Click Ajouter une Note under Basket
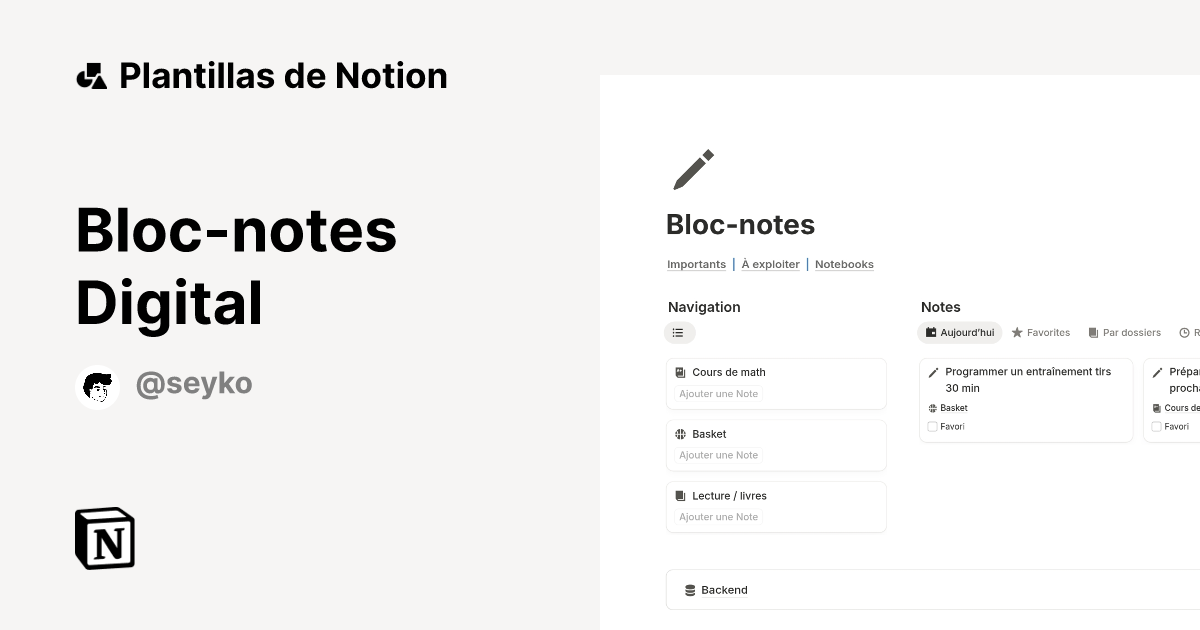The width and height of the screenshot is (1200, 630). [x=718, y=455]
